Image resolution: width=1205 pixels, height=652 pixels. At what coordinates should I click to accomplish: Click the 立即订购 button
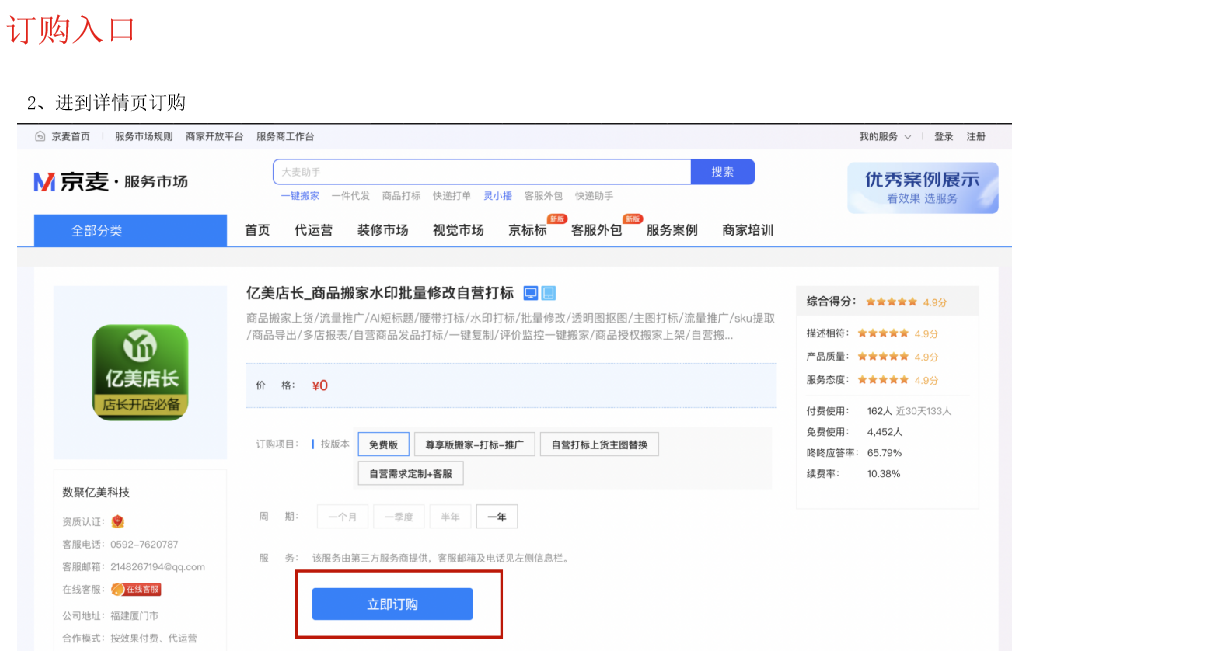(x=392, y=604)
